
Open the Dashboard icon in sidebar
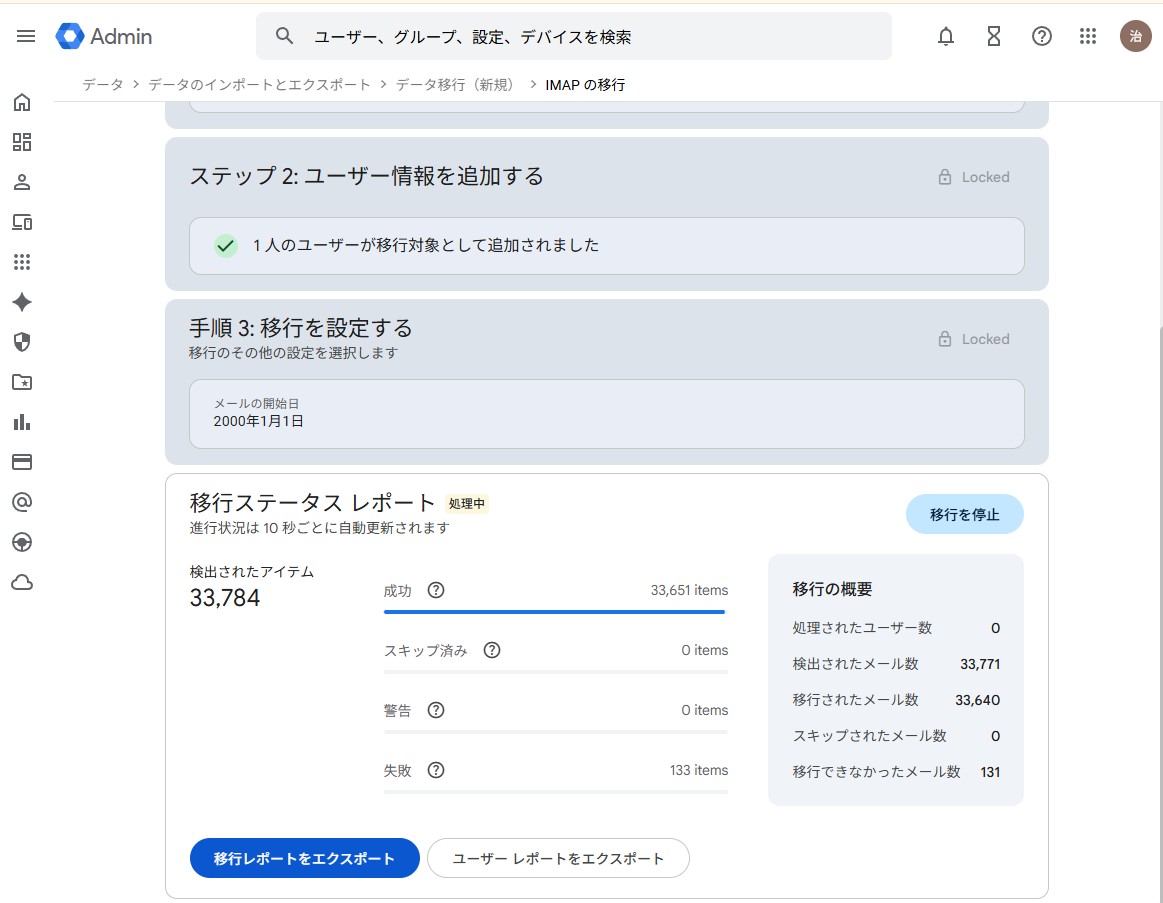[22, 142]
